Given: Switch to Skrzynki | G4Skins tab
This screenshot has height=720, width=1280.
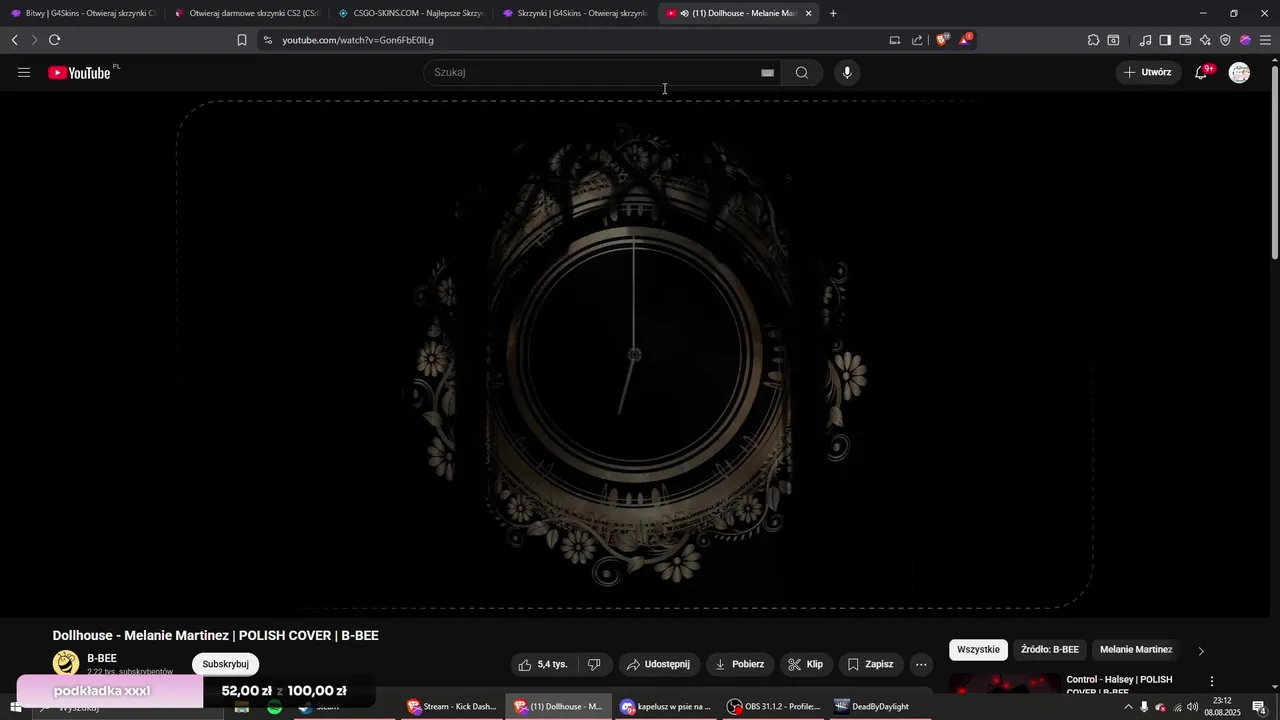Looking at the screenshot, I should click(574, 13).
